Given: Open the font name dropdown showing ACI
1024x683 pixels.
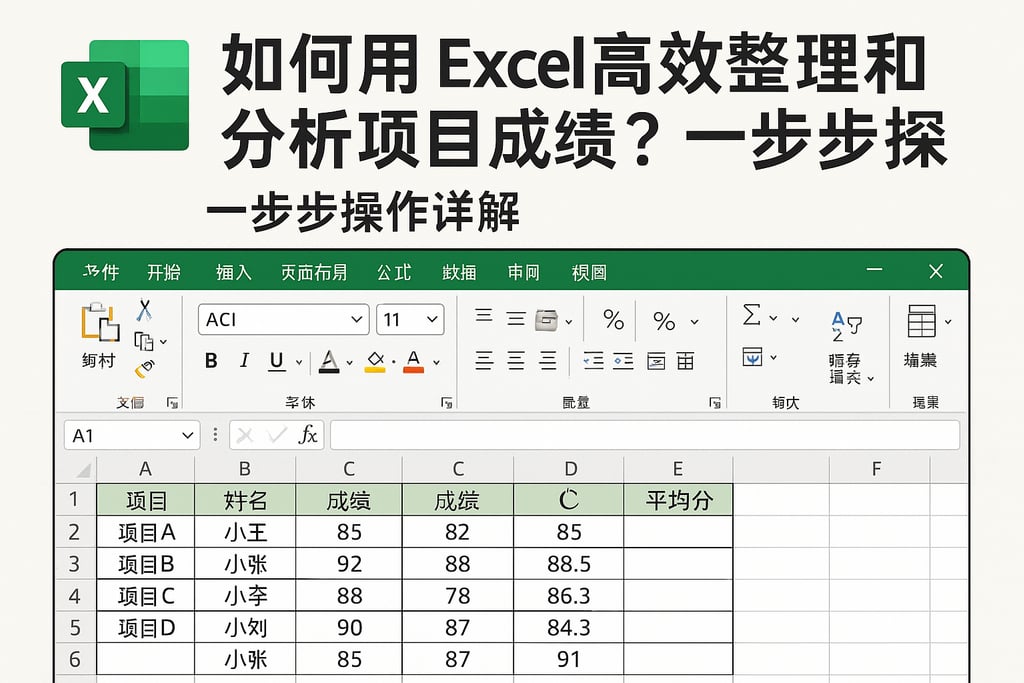Looking at the screenshot, I should (x=281, y=319).
